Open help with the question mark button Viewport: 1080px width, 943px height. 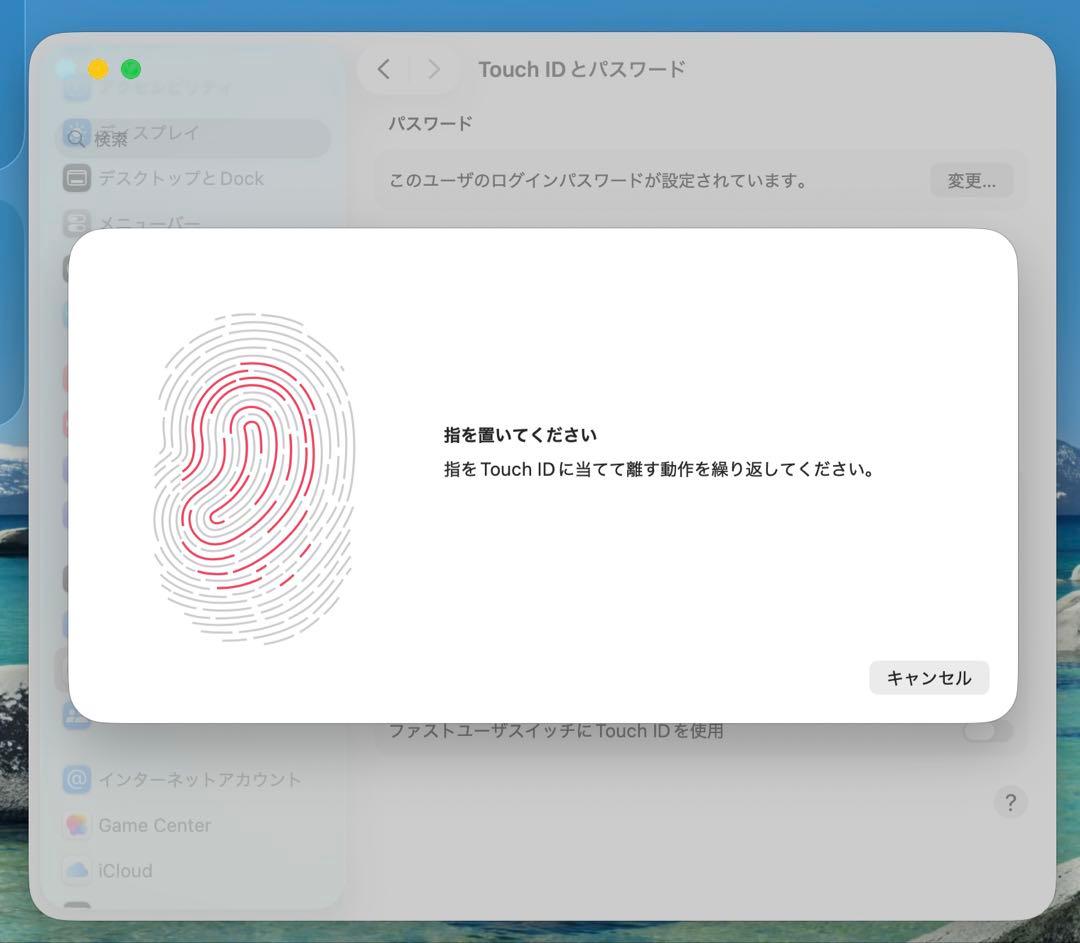coord(1010,802)
